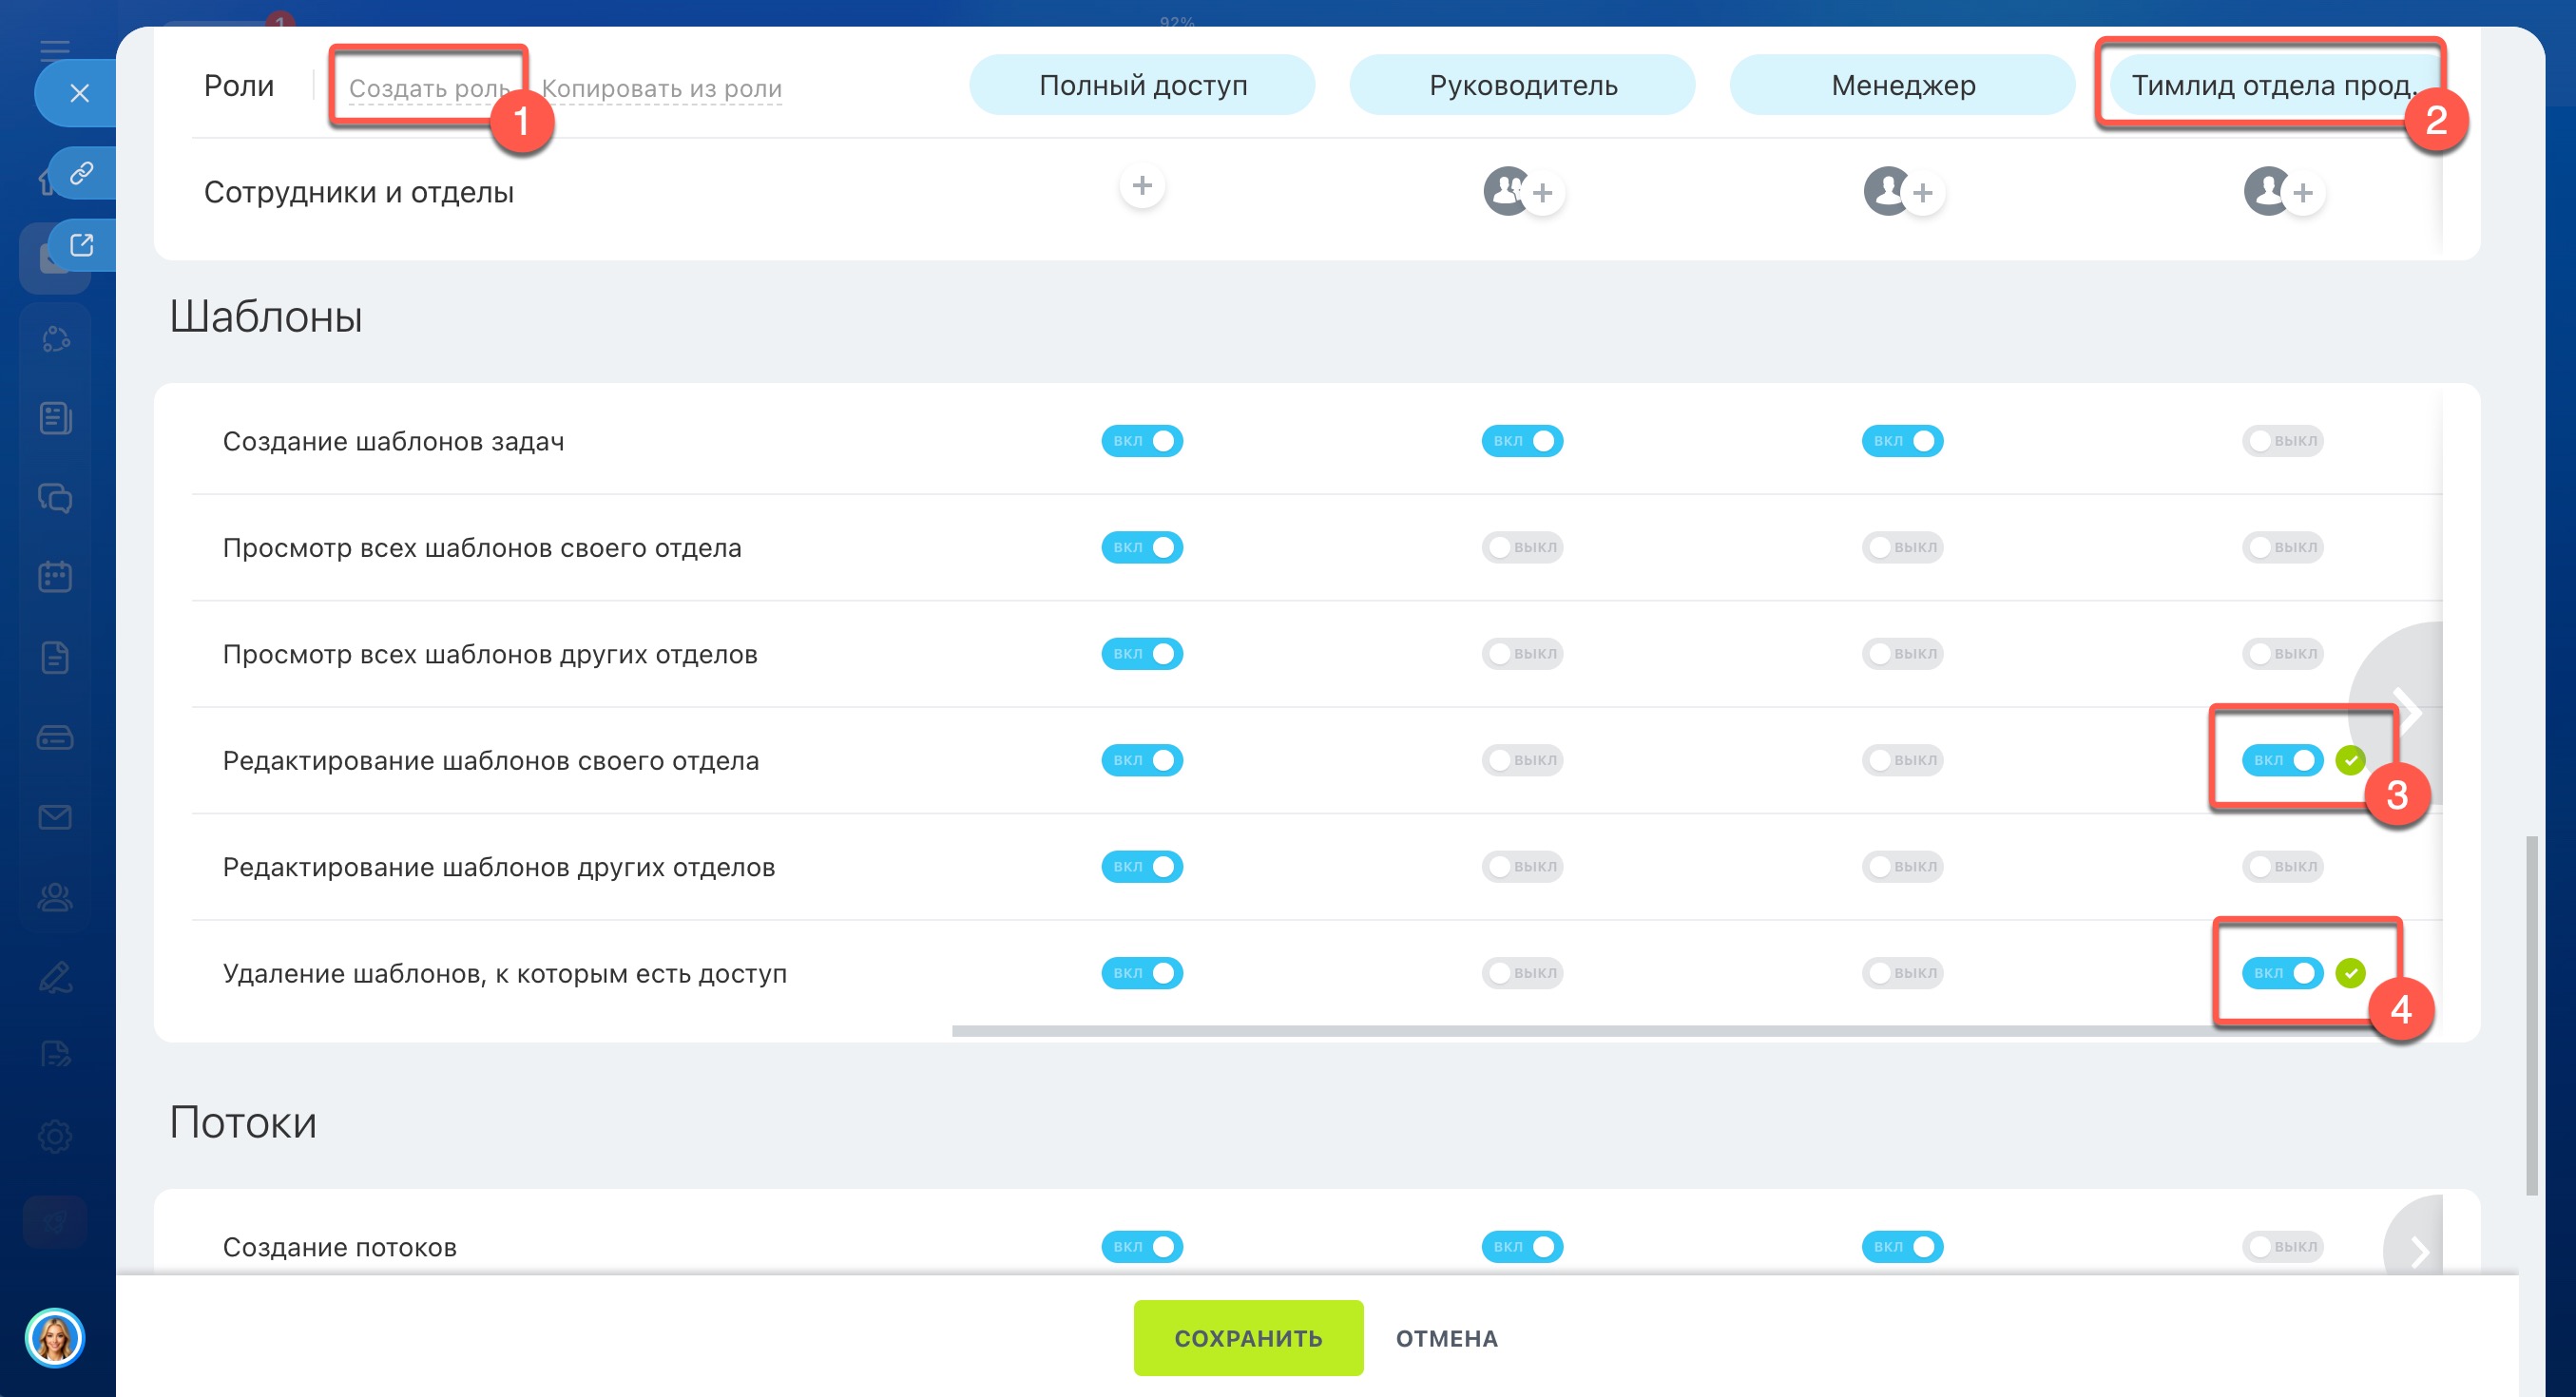Add employees to Менеджер role
The width and height of the screenshot is (2576, 1397).
1921,193
